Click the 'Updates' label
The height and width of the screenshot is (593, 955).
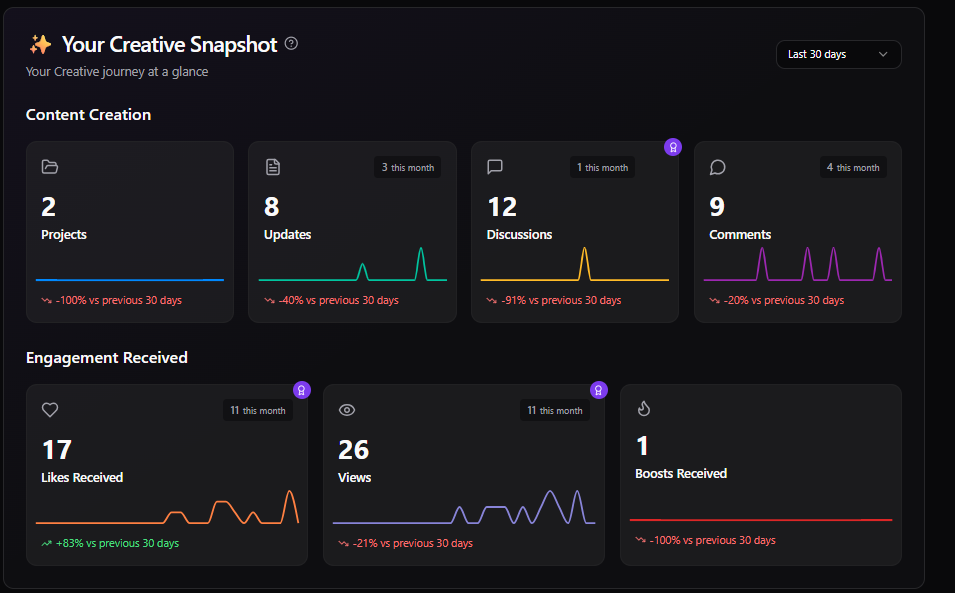[287, 235]
